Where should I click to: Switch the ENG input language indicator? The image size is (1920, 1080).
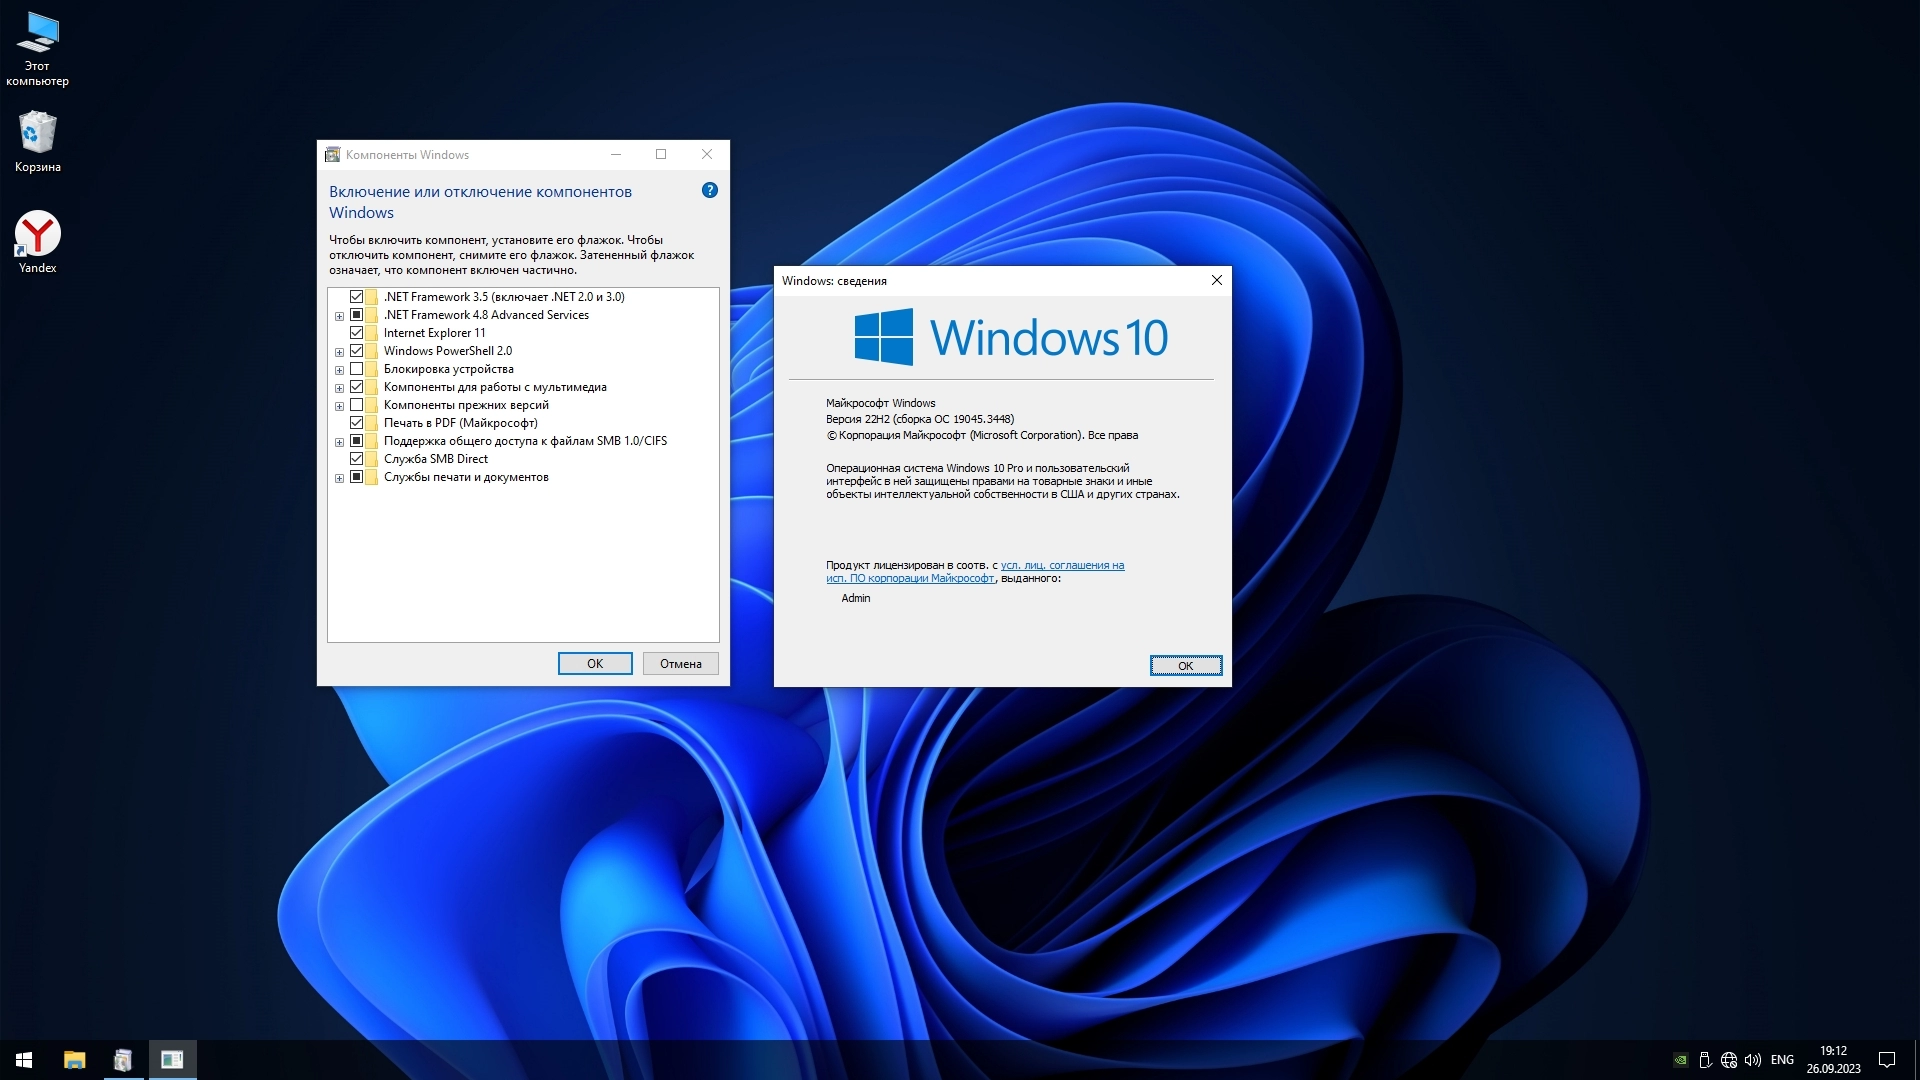[x=1782, y=1060]
